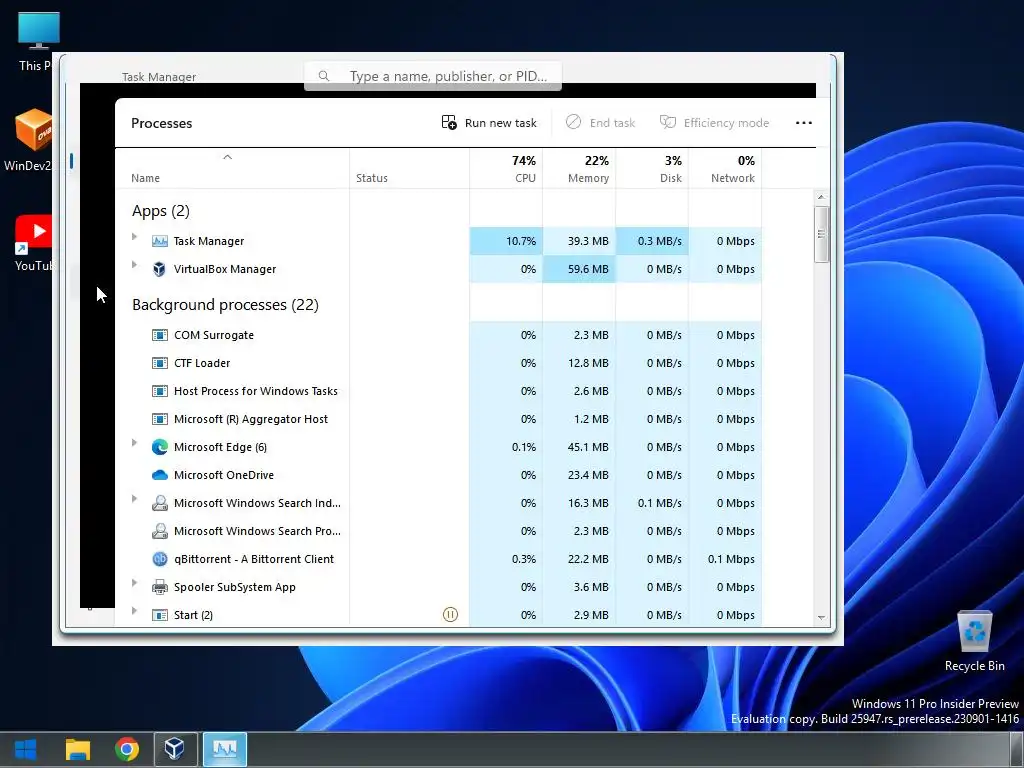Click the Task Manager app icon in process list

pyautogui.click(x=160, y=241)
